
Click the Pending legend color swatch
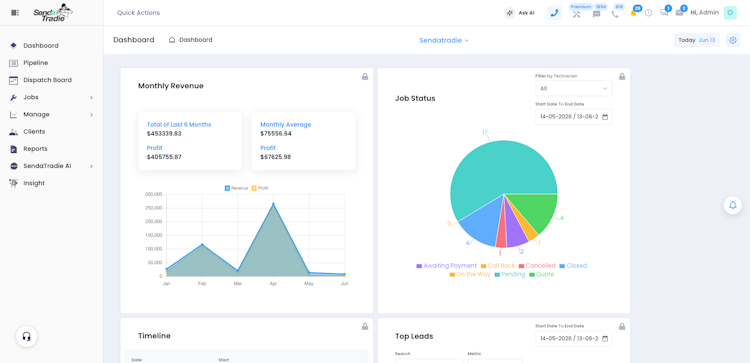tap(497, 275)
